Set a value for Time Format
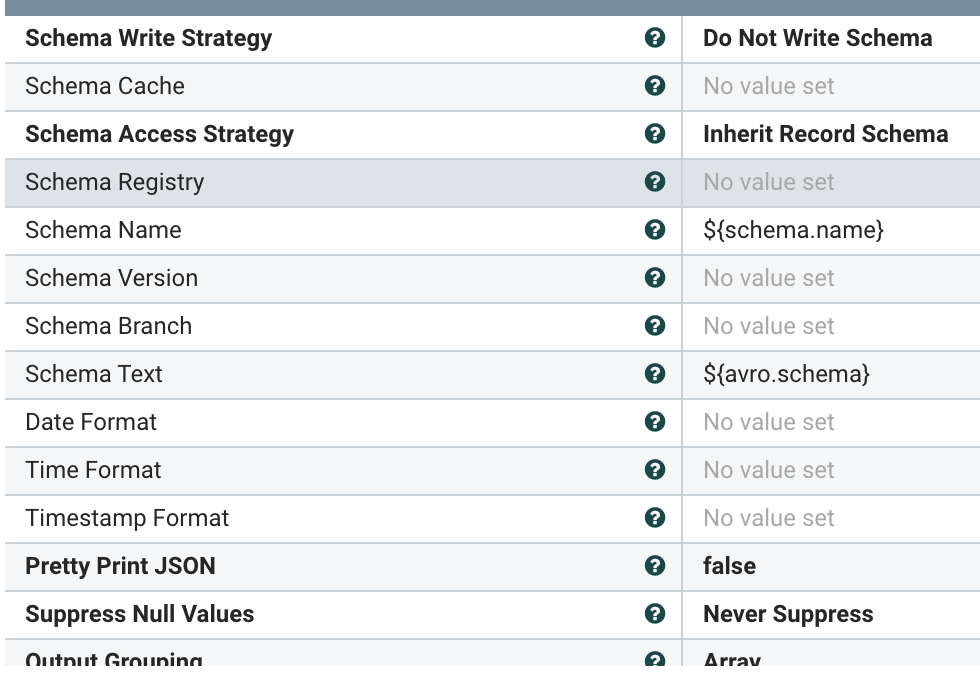This screenshot has width=980, height=685. coord(768,470)
